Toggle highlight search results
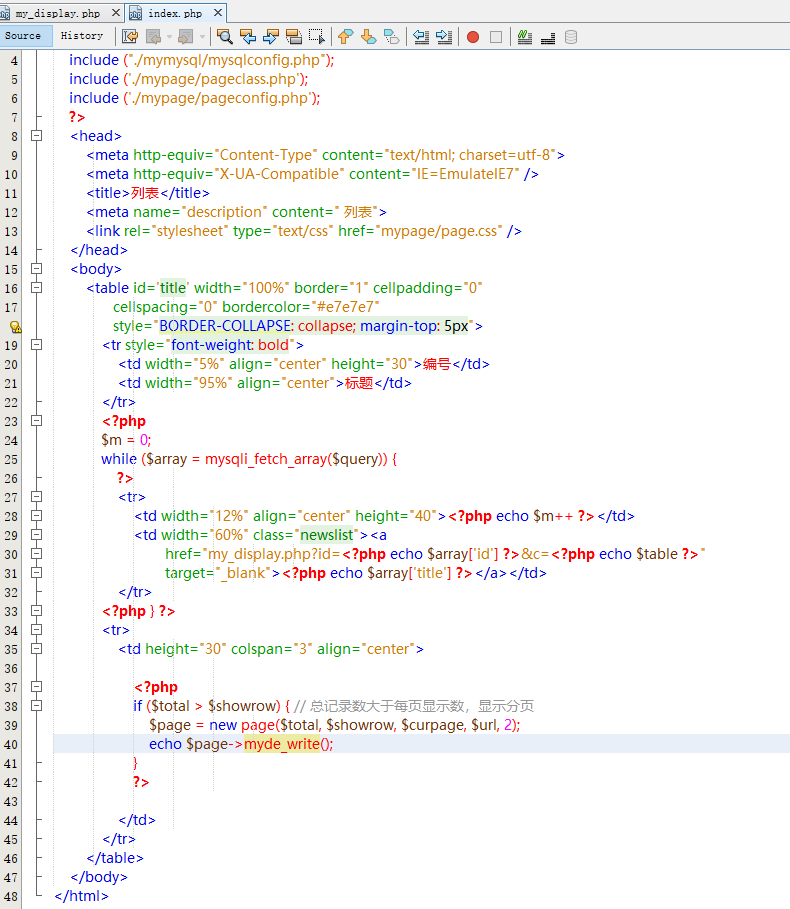The height and width of the screenshot is (909, 790). [294, 37]
